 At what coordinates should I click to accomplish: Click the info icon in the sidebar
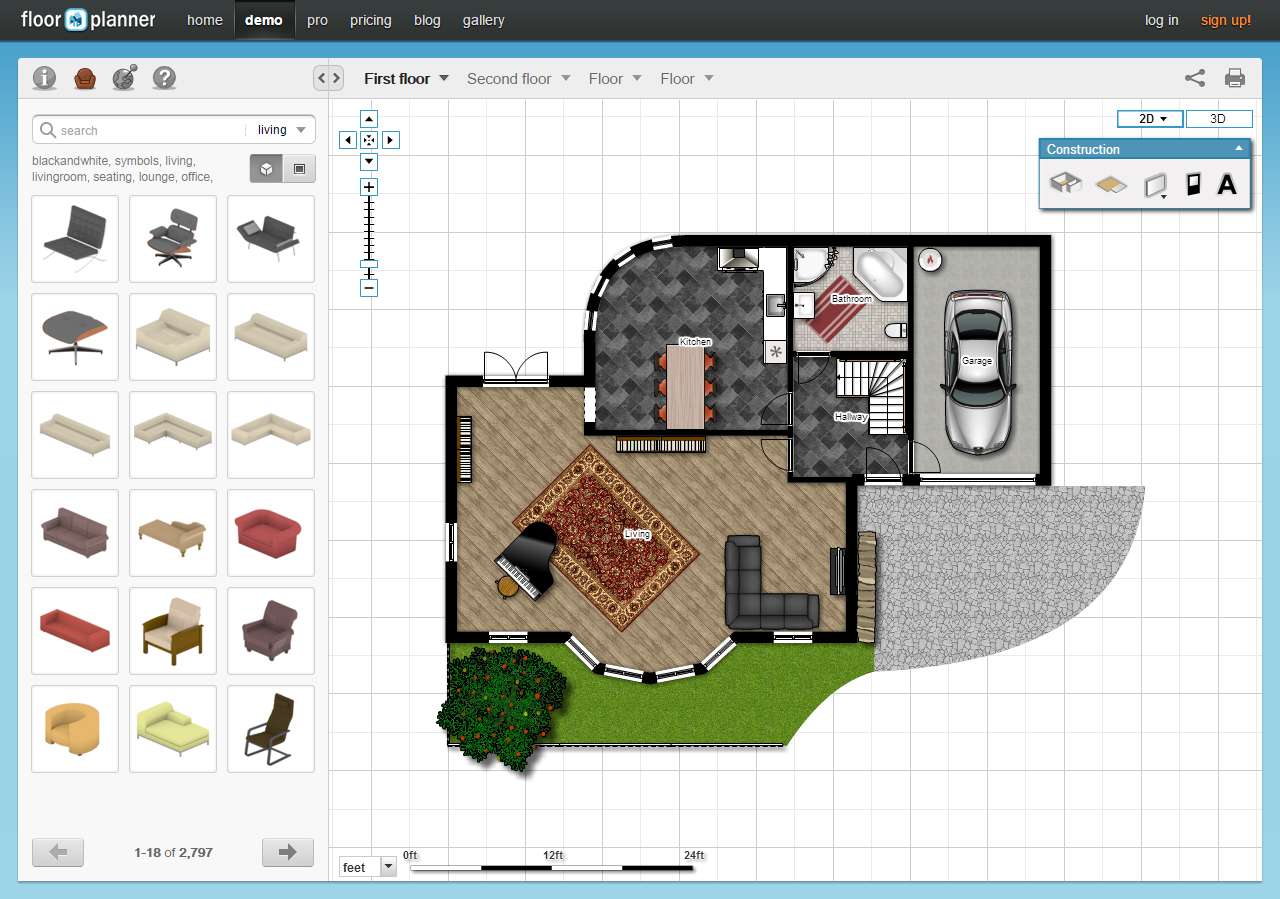pyautogui.click(x=44, y=77)
